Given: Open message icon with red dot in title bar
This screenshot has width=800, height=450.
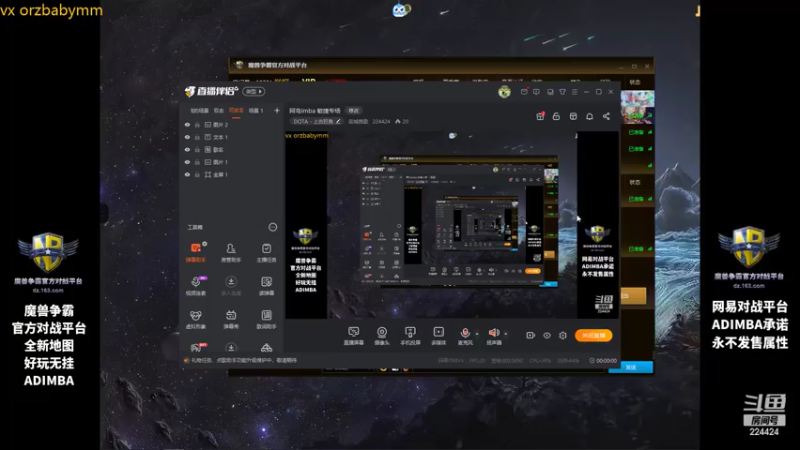Looking at the screenshot, I should (x=524, y=92).
